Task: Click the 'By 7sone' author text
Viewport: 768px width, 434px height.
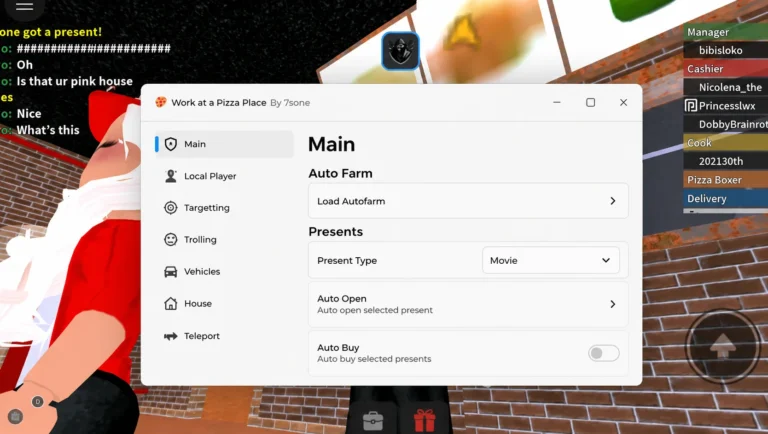Action: [290, 103]
